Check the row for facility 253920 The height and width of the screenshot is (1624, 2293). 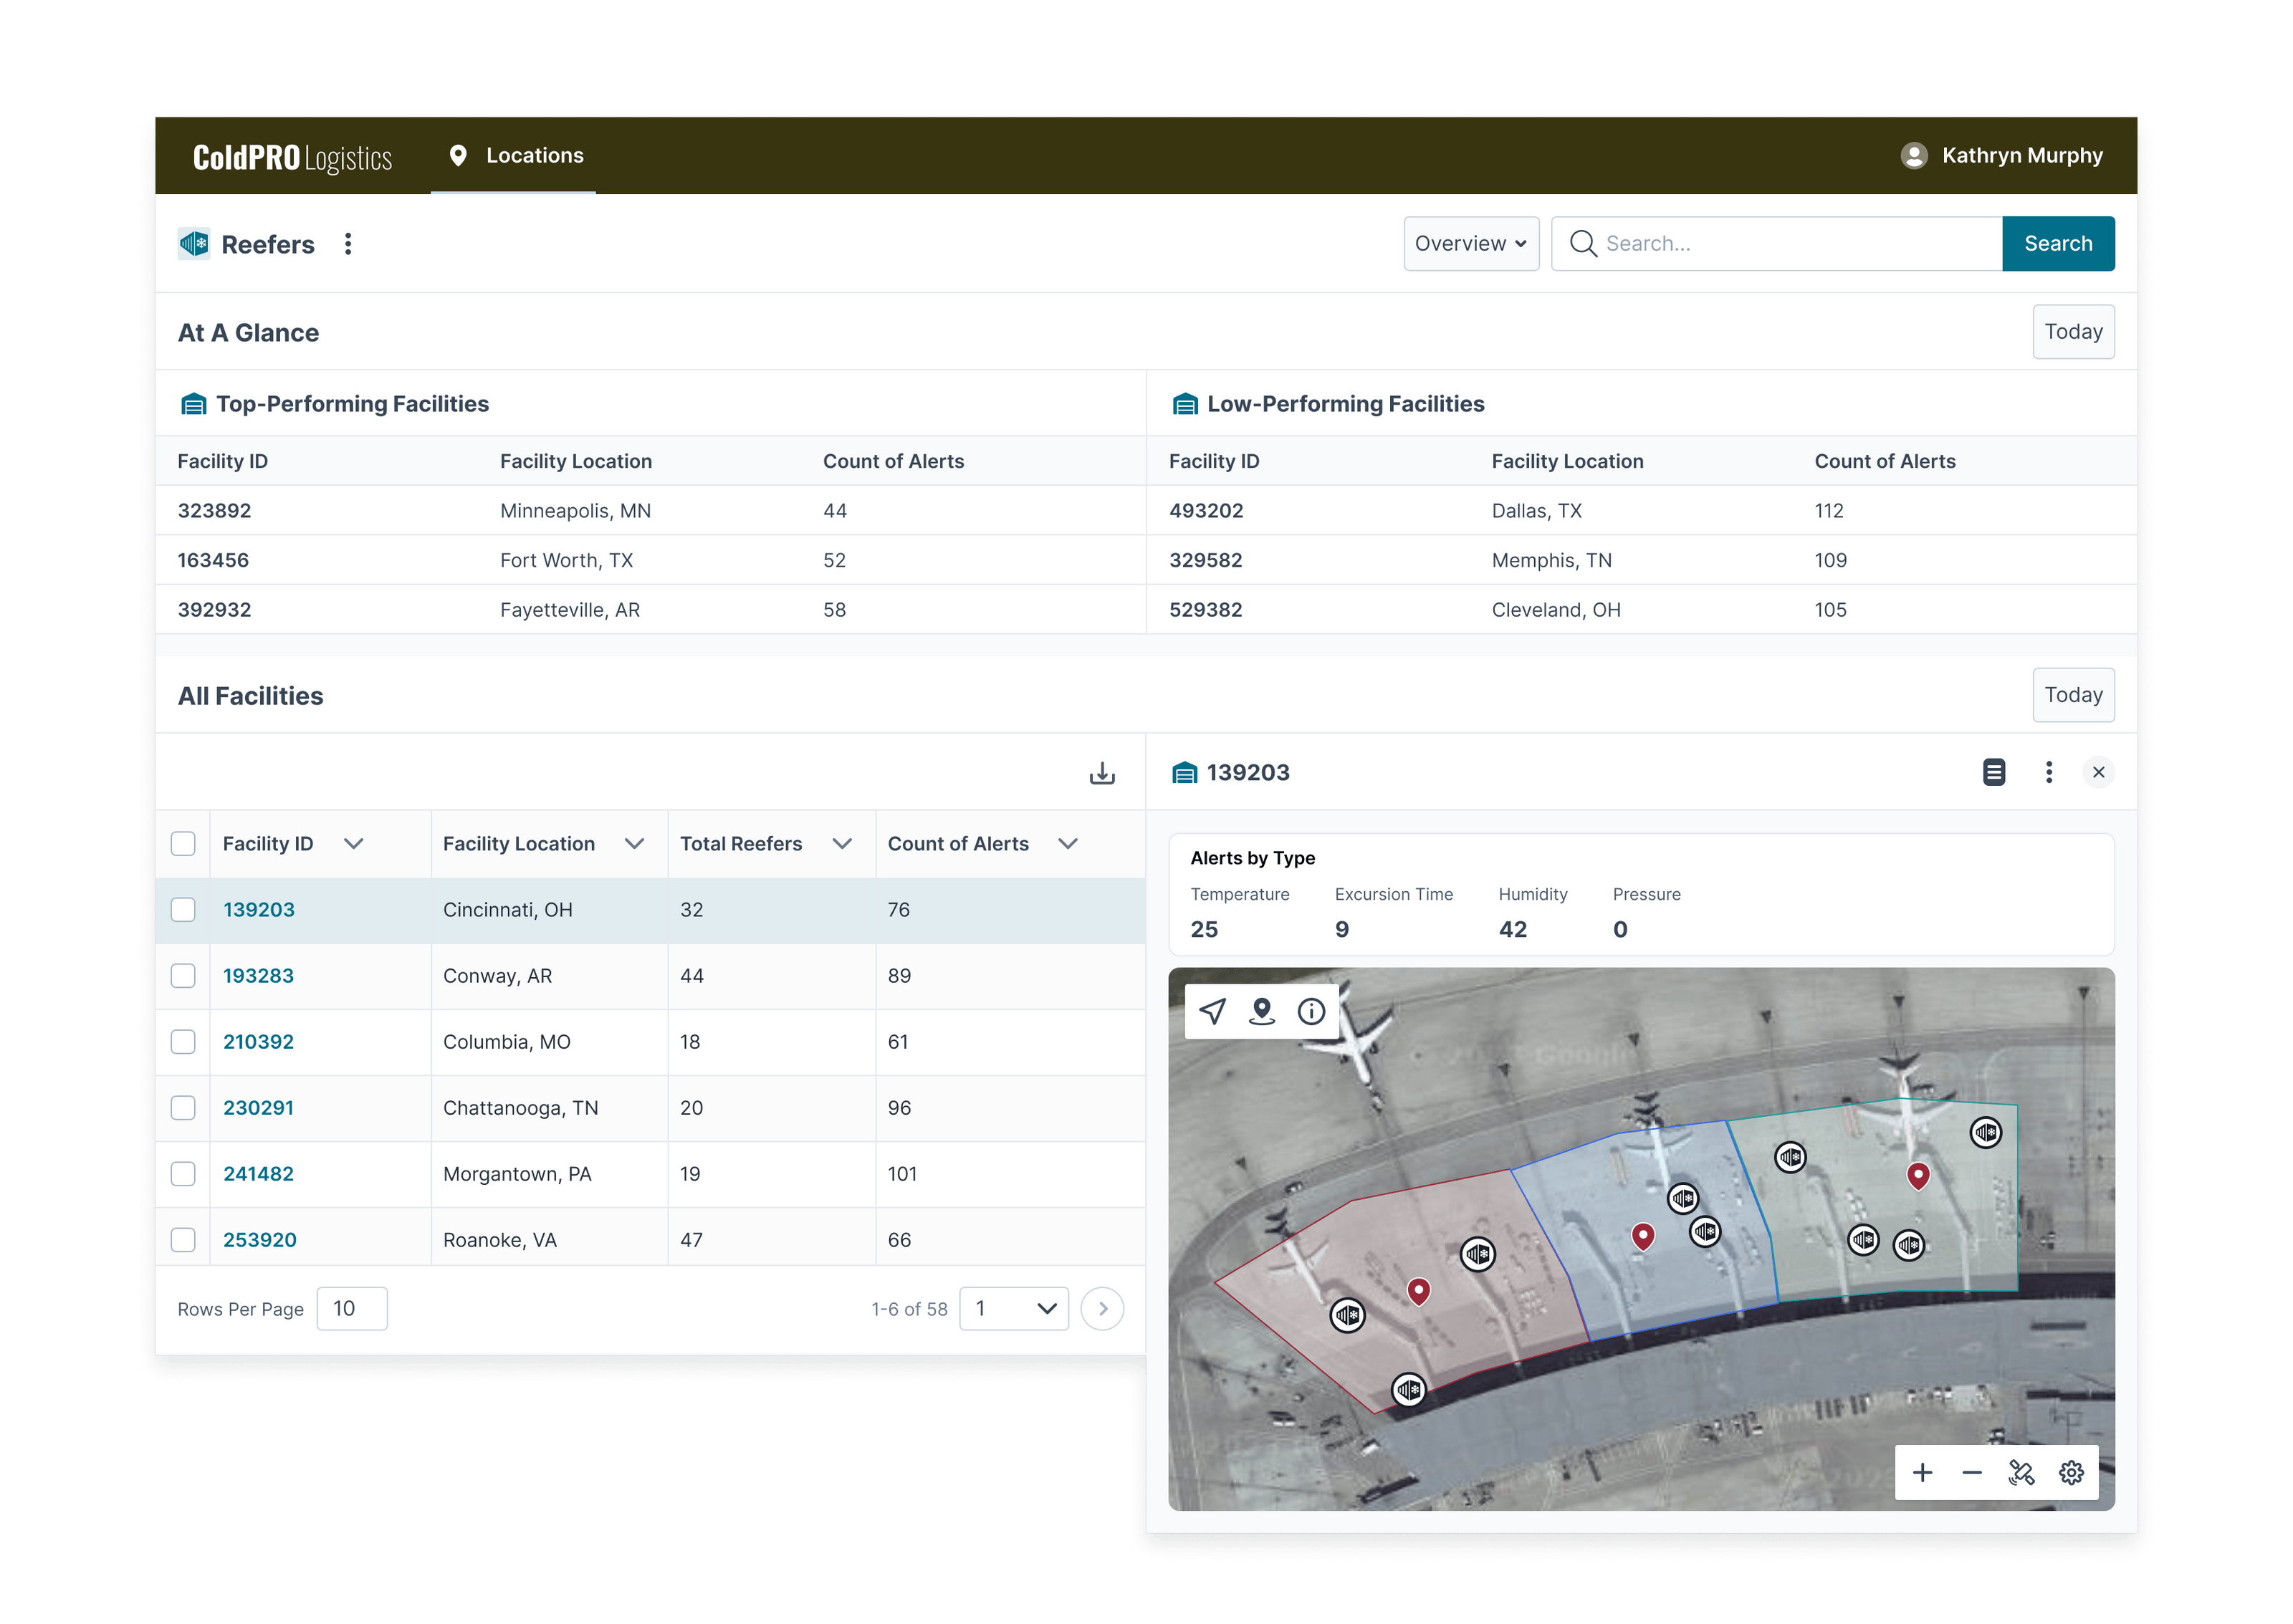pyautogui.click(x=184, y=1239)
